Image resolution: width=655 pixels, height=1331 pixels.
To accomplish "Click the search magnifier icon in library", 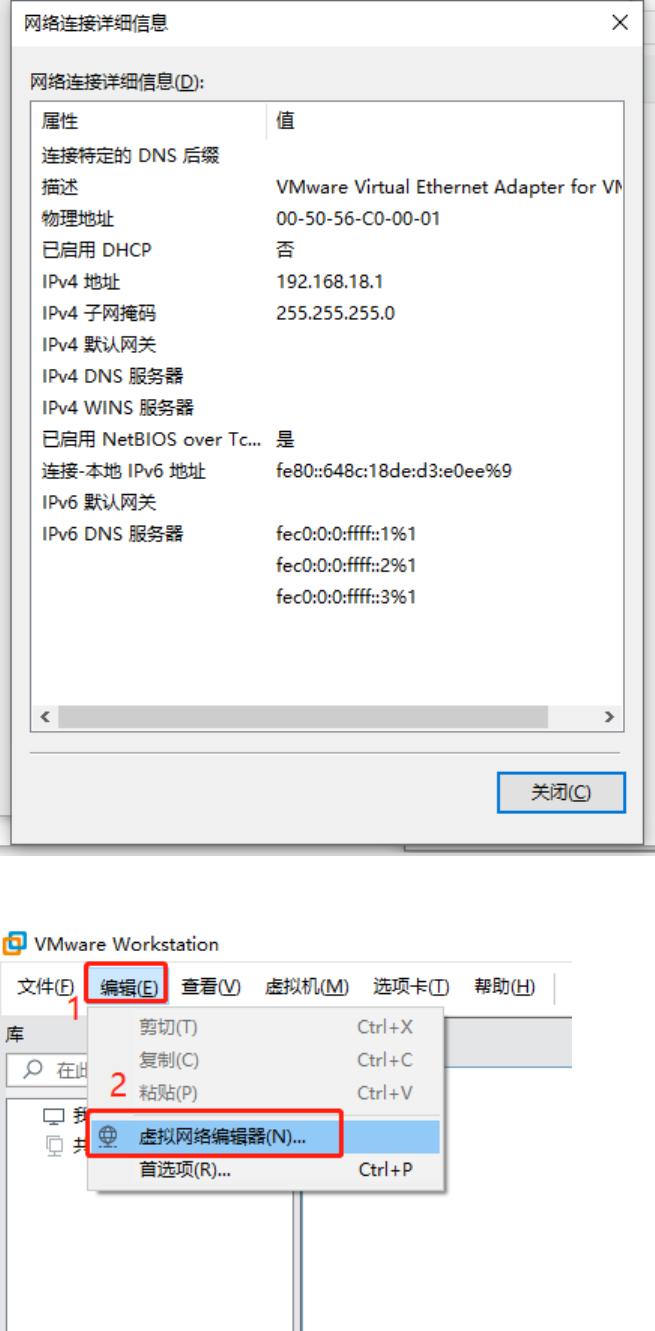I will 33,1070.
